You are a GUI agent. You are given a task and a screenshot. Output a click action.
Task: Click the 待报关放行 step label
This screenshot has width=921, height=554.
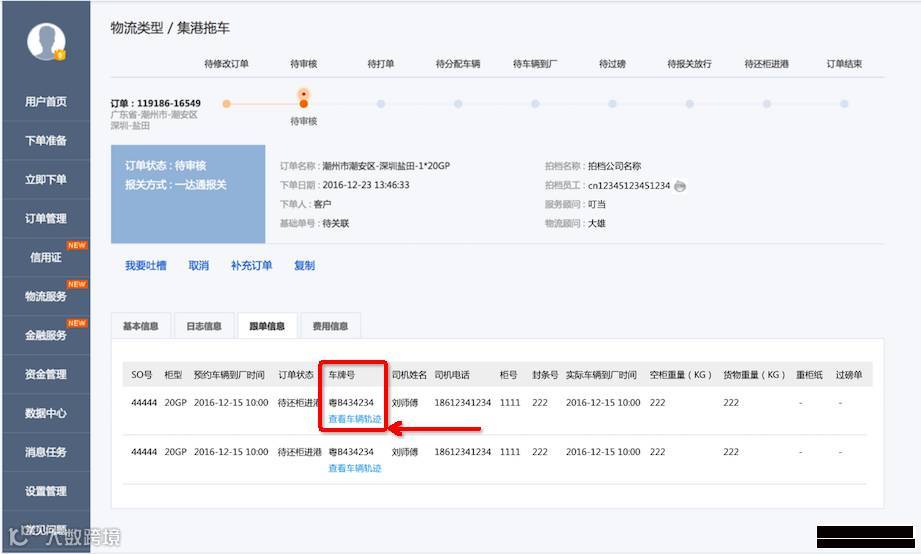click(x=690, y=64)
